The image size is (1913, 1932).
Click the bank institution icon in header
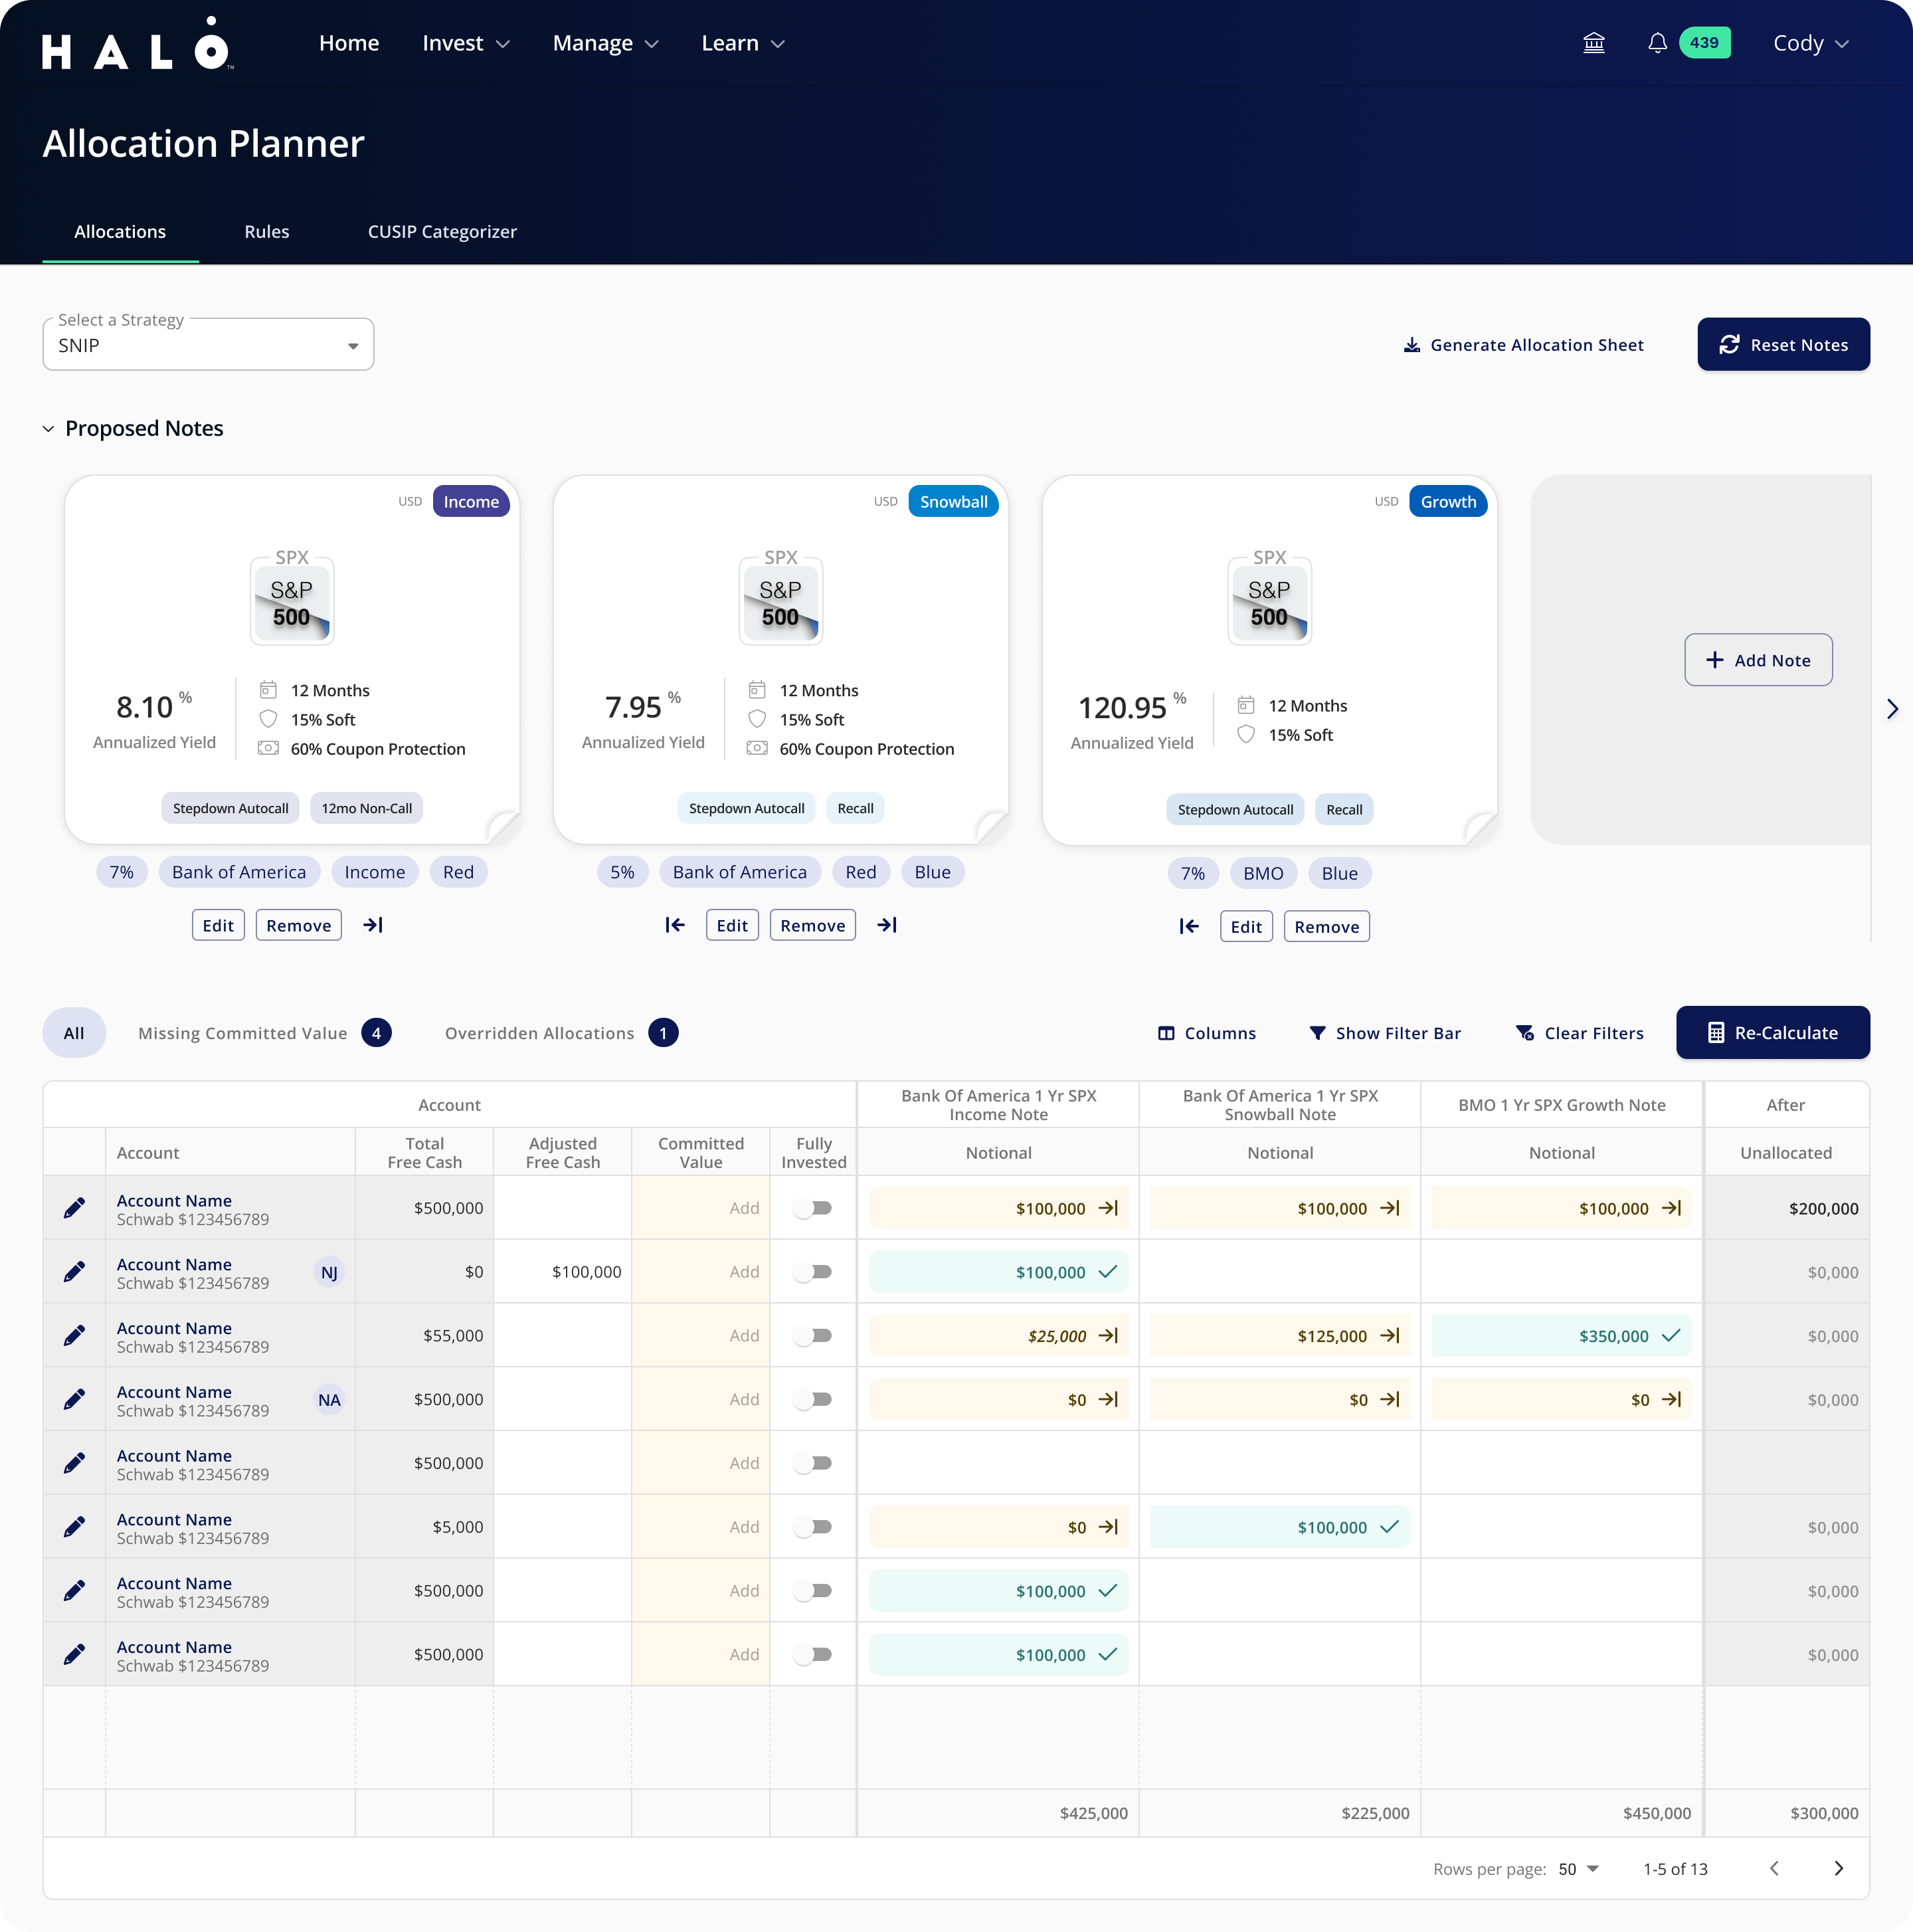tap(1594, 43)
